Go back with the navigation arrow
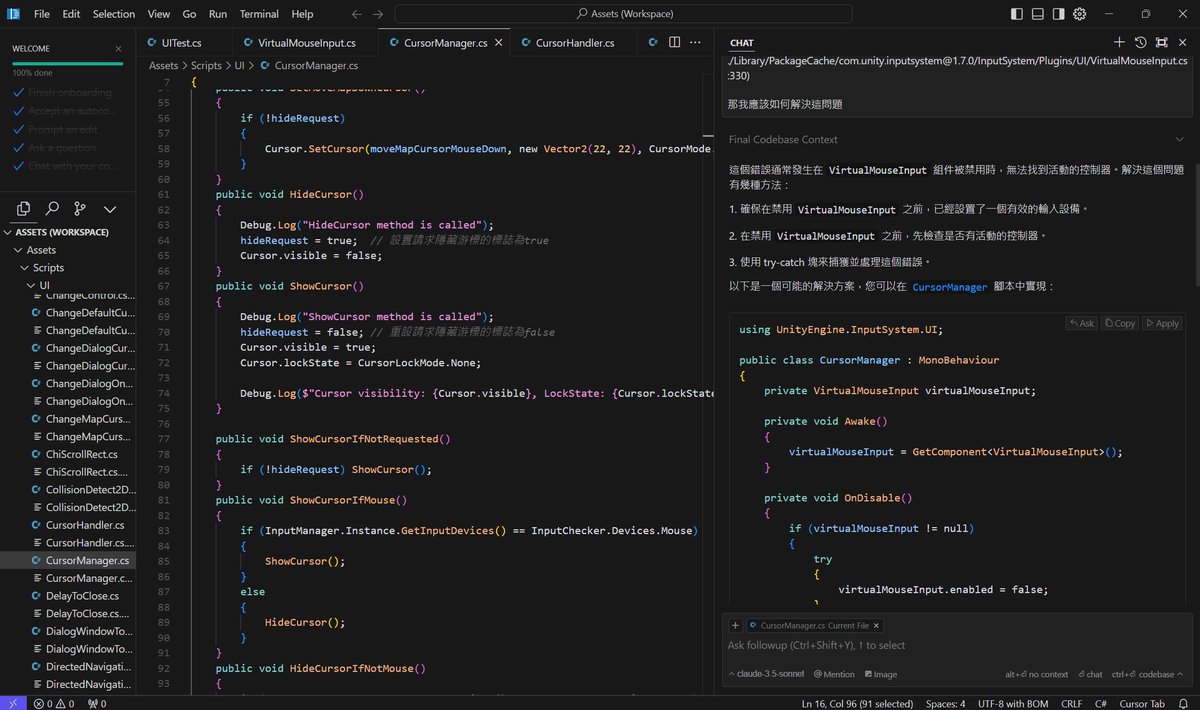This screenshot has height=710, width=1200. tap(357, 14)
